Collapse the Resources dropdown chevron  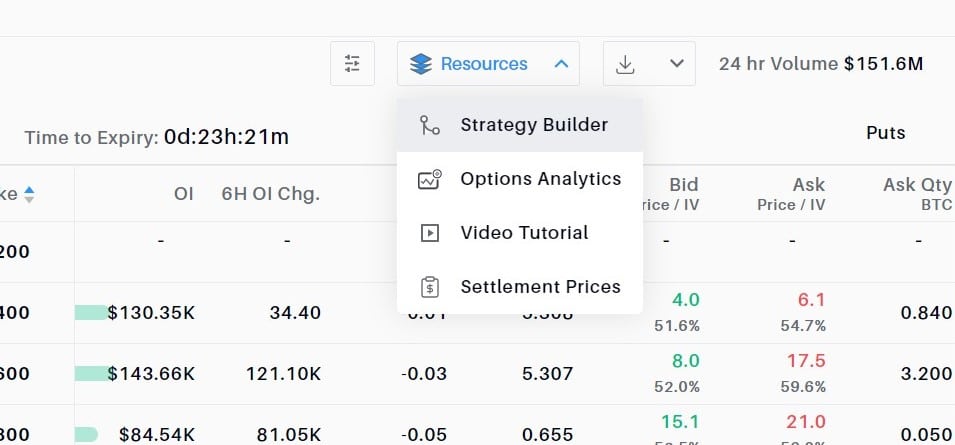(561, 64)
